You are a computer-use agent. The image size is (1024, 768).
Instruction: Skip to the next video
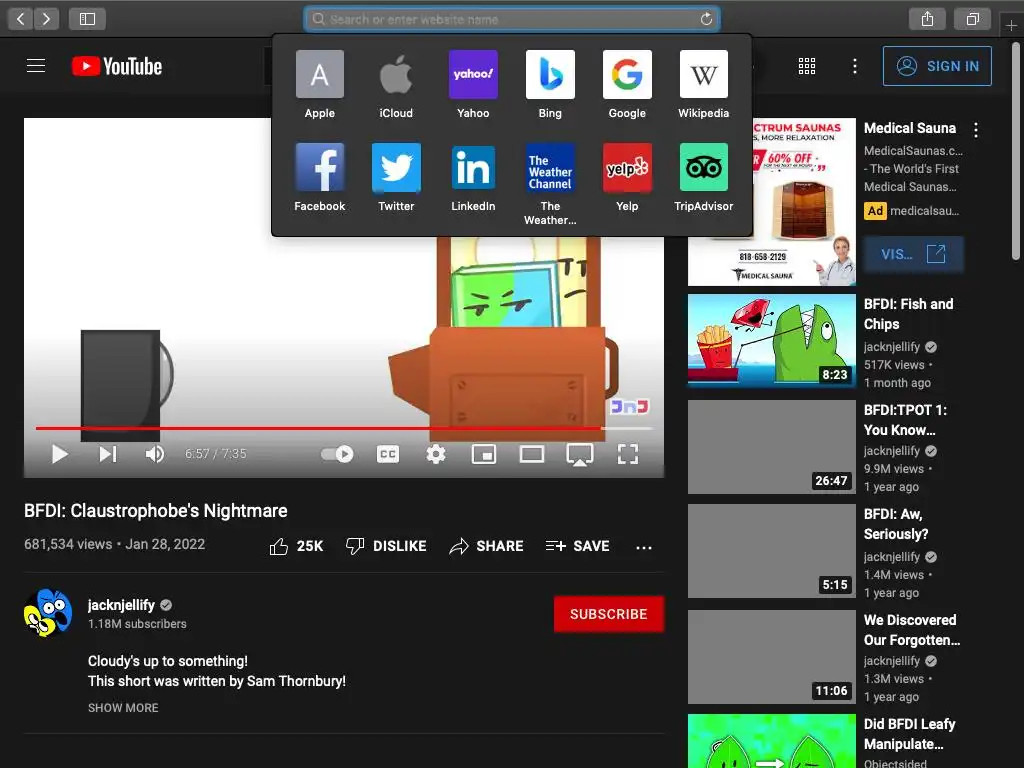(108, 454)
